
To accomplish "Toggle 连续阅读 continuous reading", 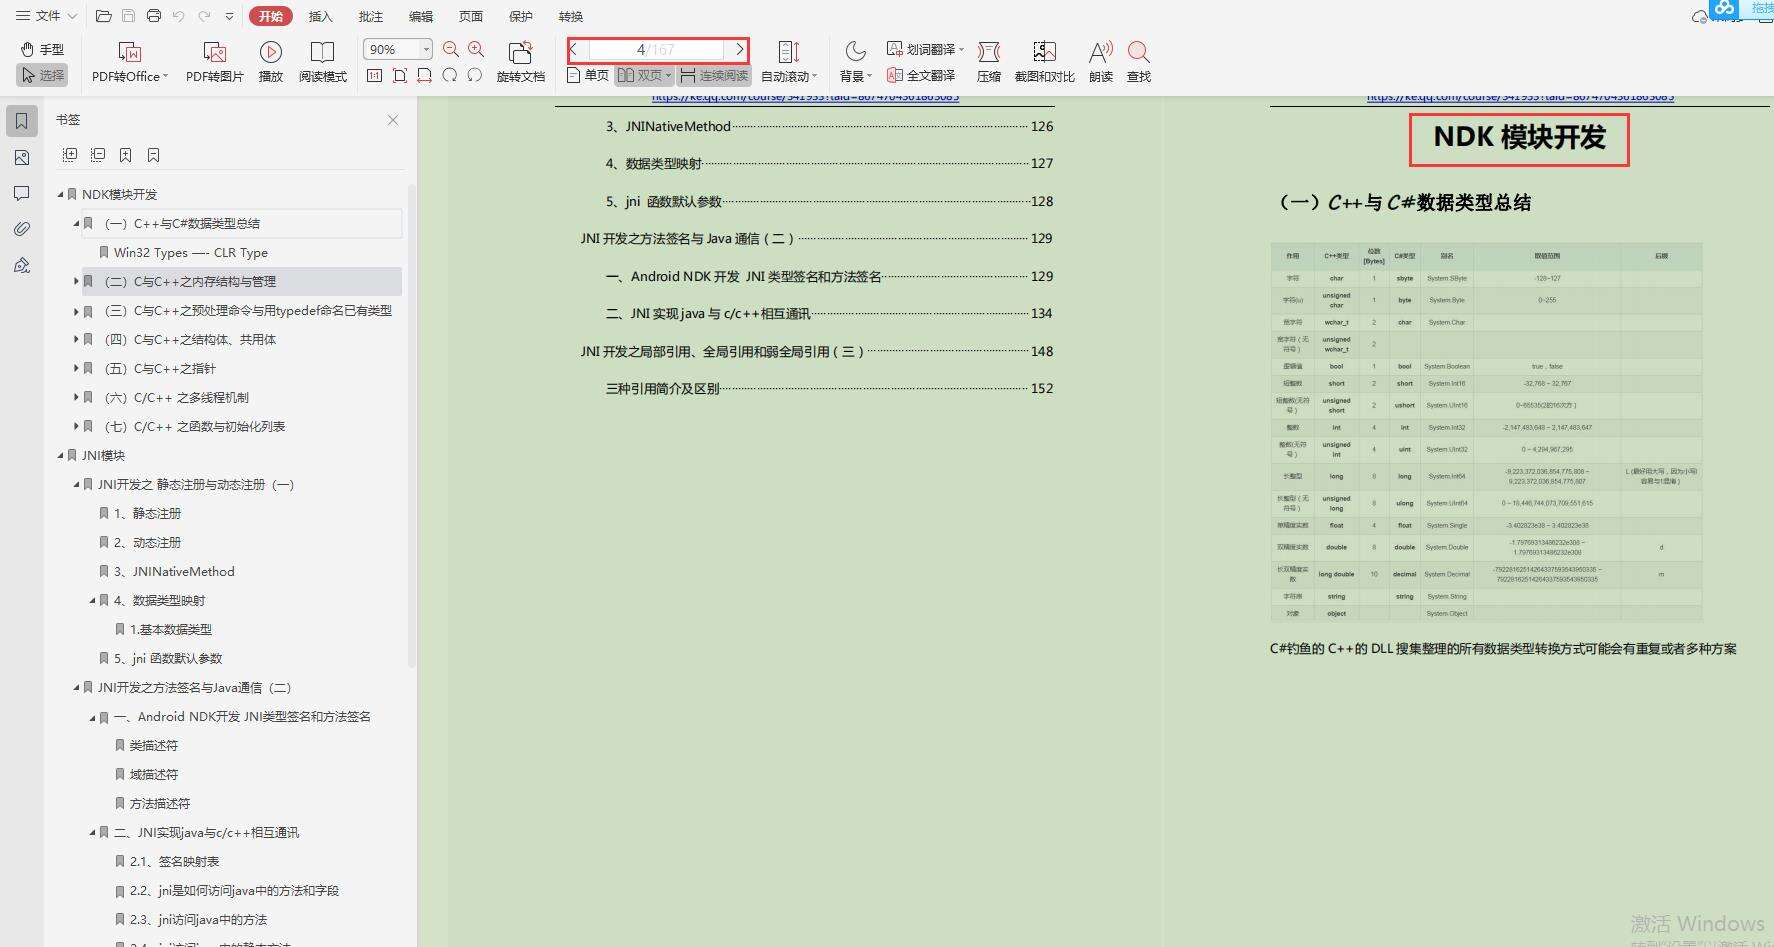I will 714,75.
